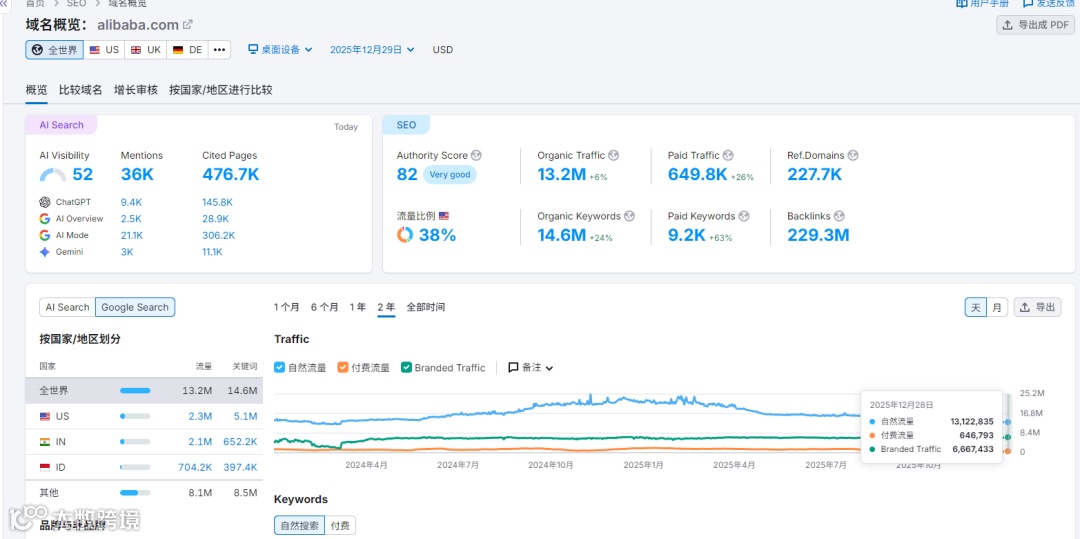Click the ID flag in country table
Screen dimensions: 1080x539
tap(45, 467)
